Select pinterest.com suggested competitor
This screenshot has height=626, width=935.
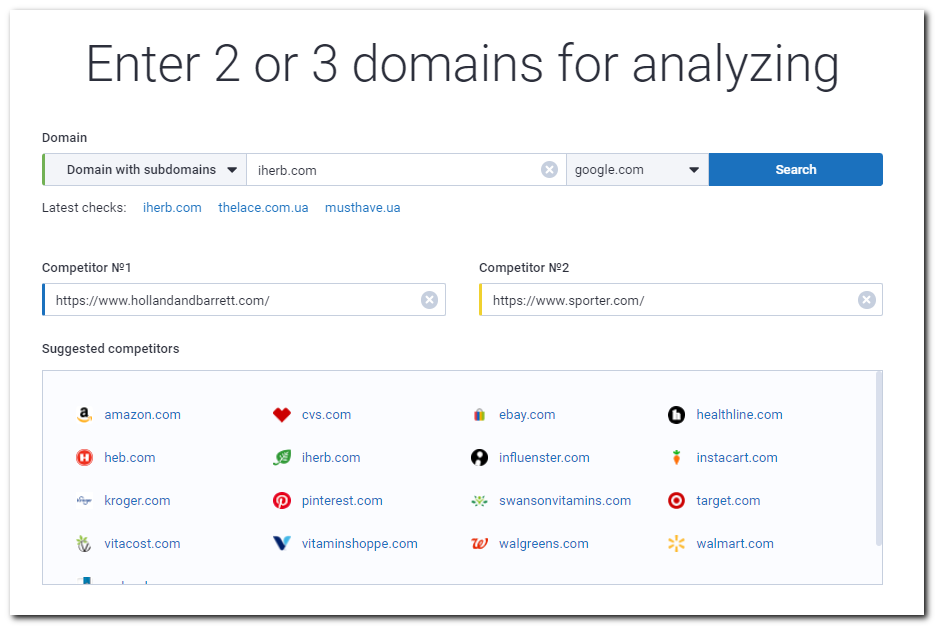[x=342, y=500]
